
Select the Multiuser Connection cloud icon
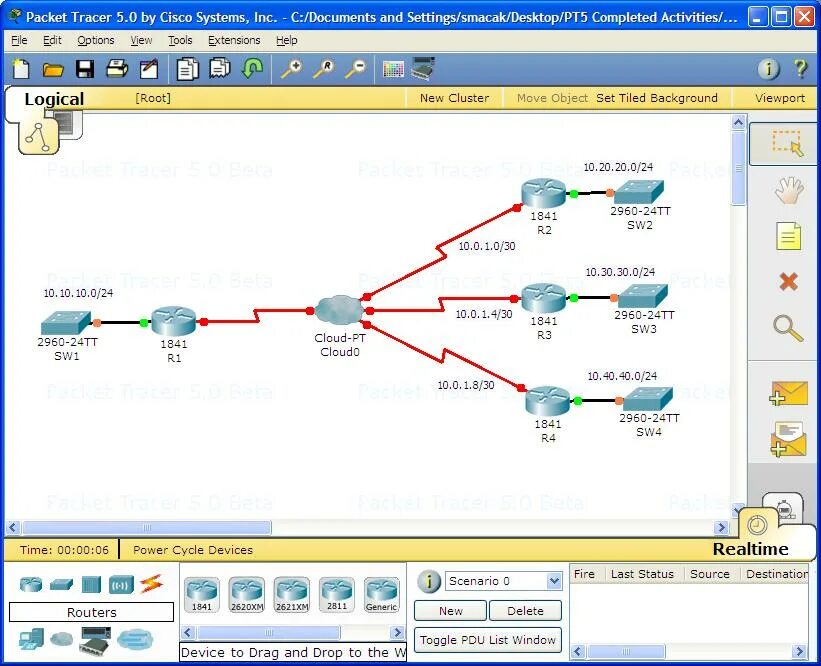(x=135, y=639)
